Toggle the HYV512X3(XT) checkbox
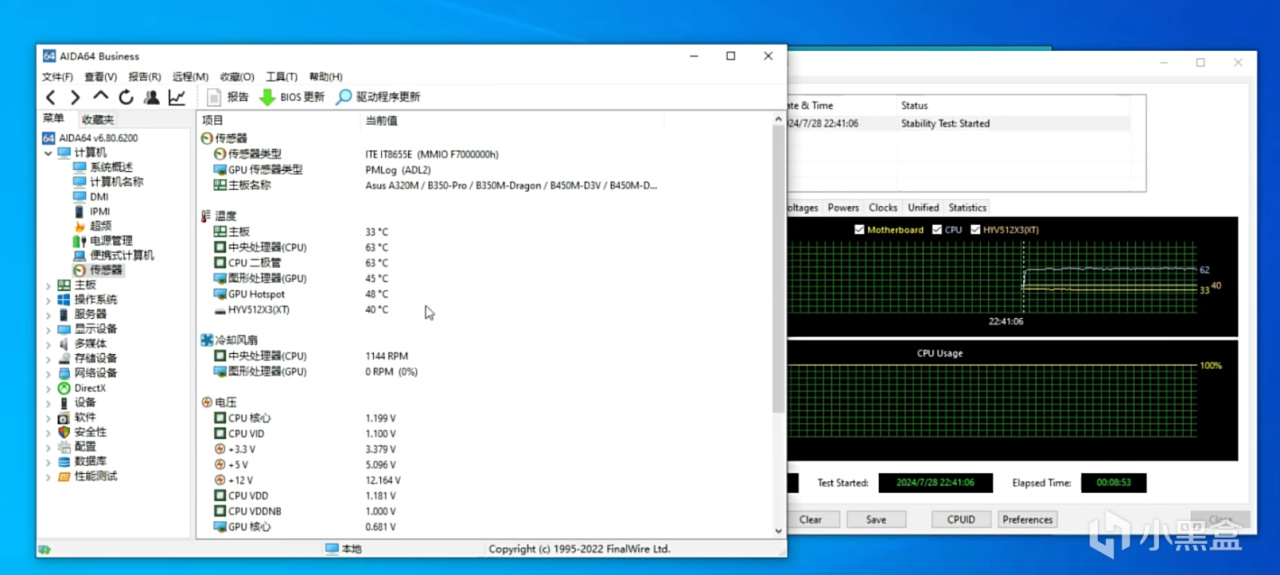 tap(975, 230)
